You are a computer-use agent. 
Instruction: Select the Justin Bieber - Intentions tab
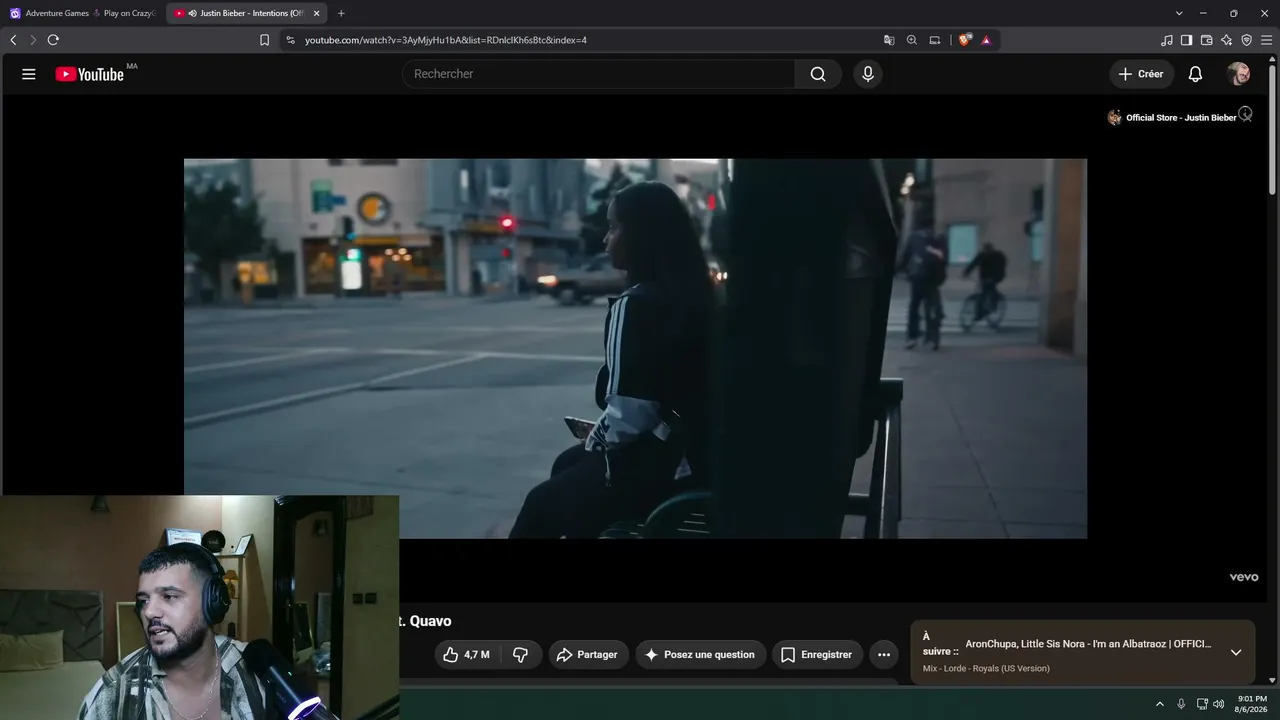click(246, 13)
